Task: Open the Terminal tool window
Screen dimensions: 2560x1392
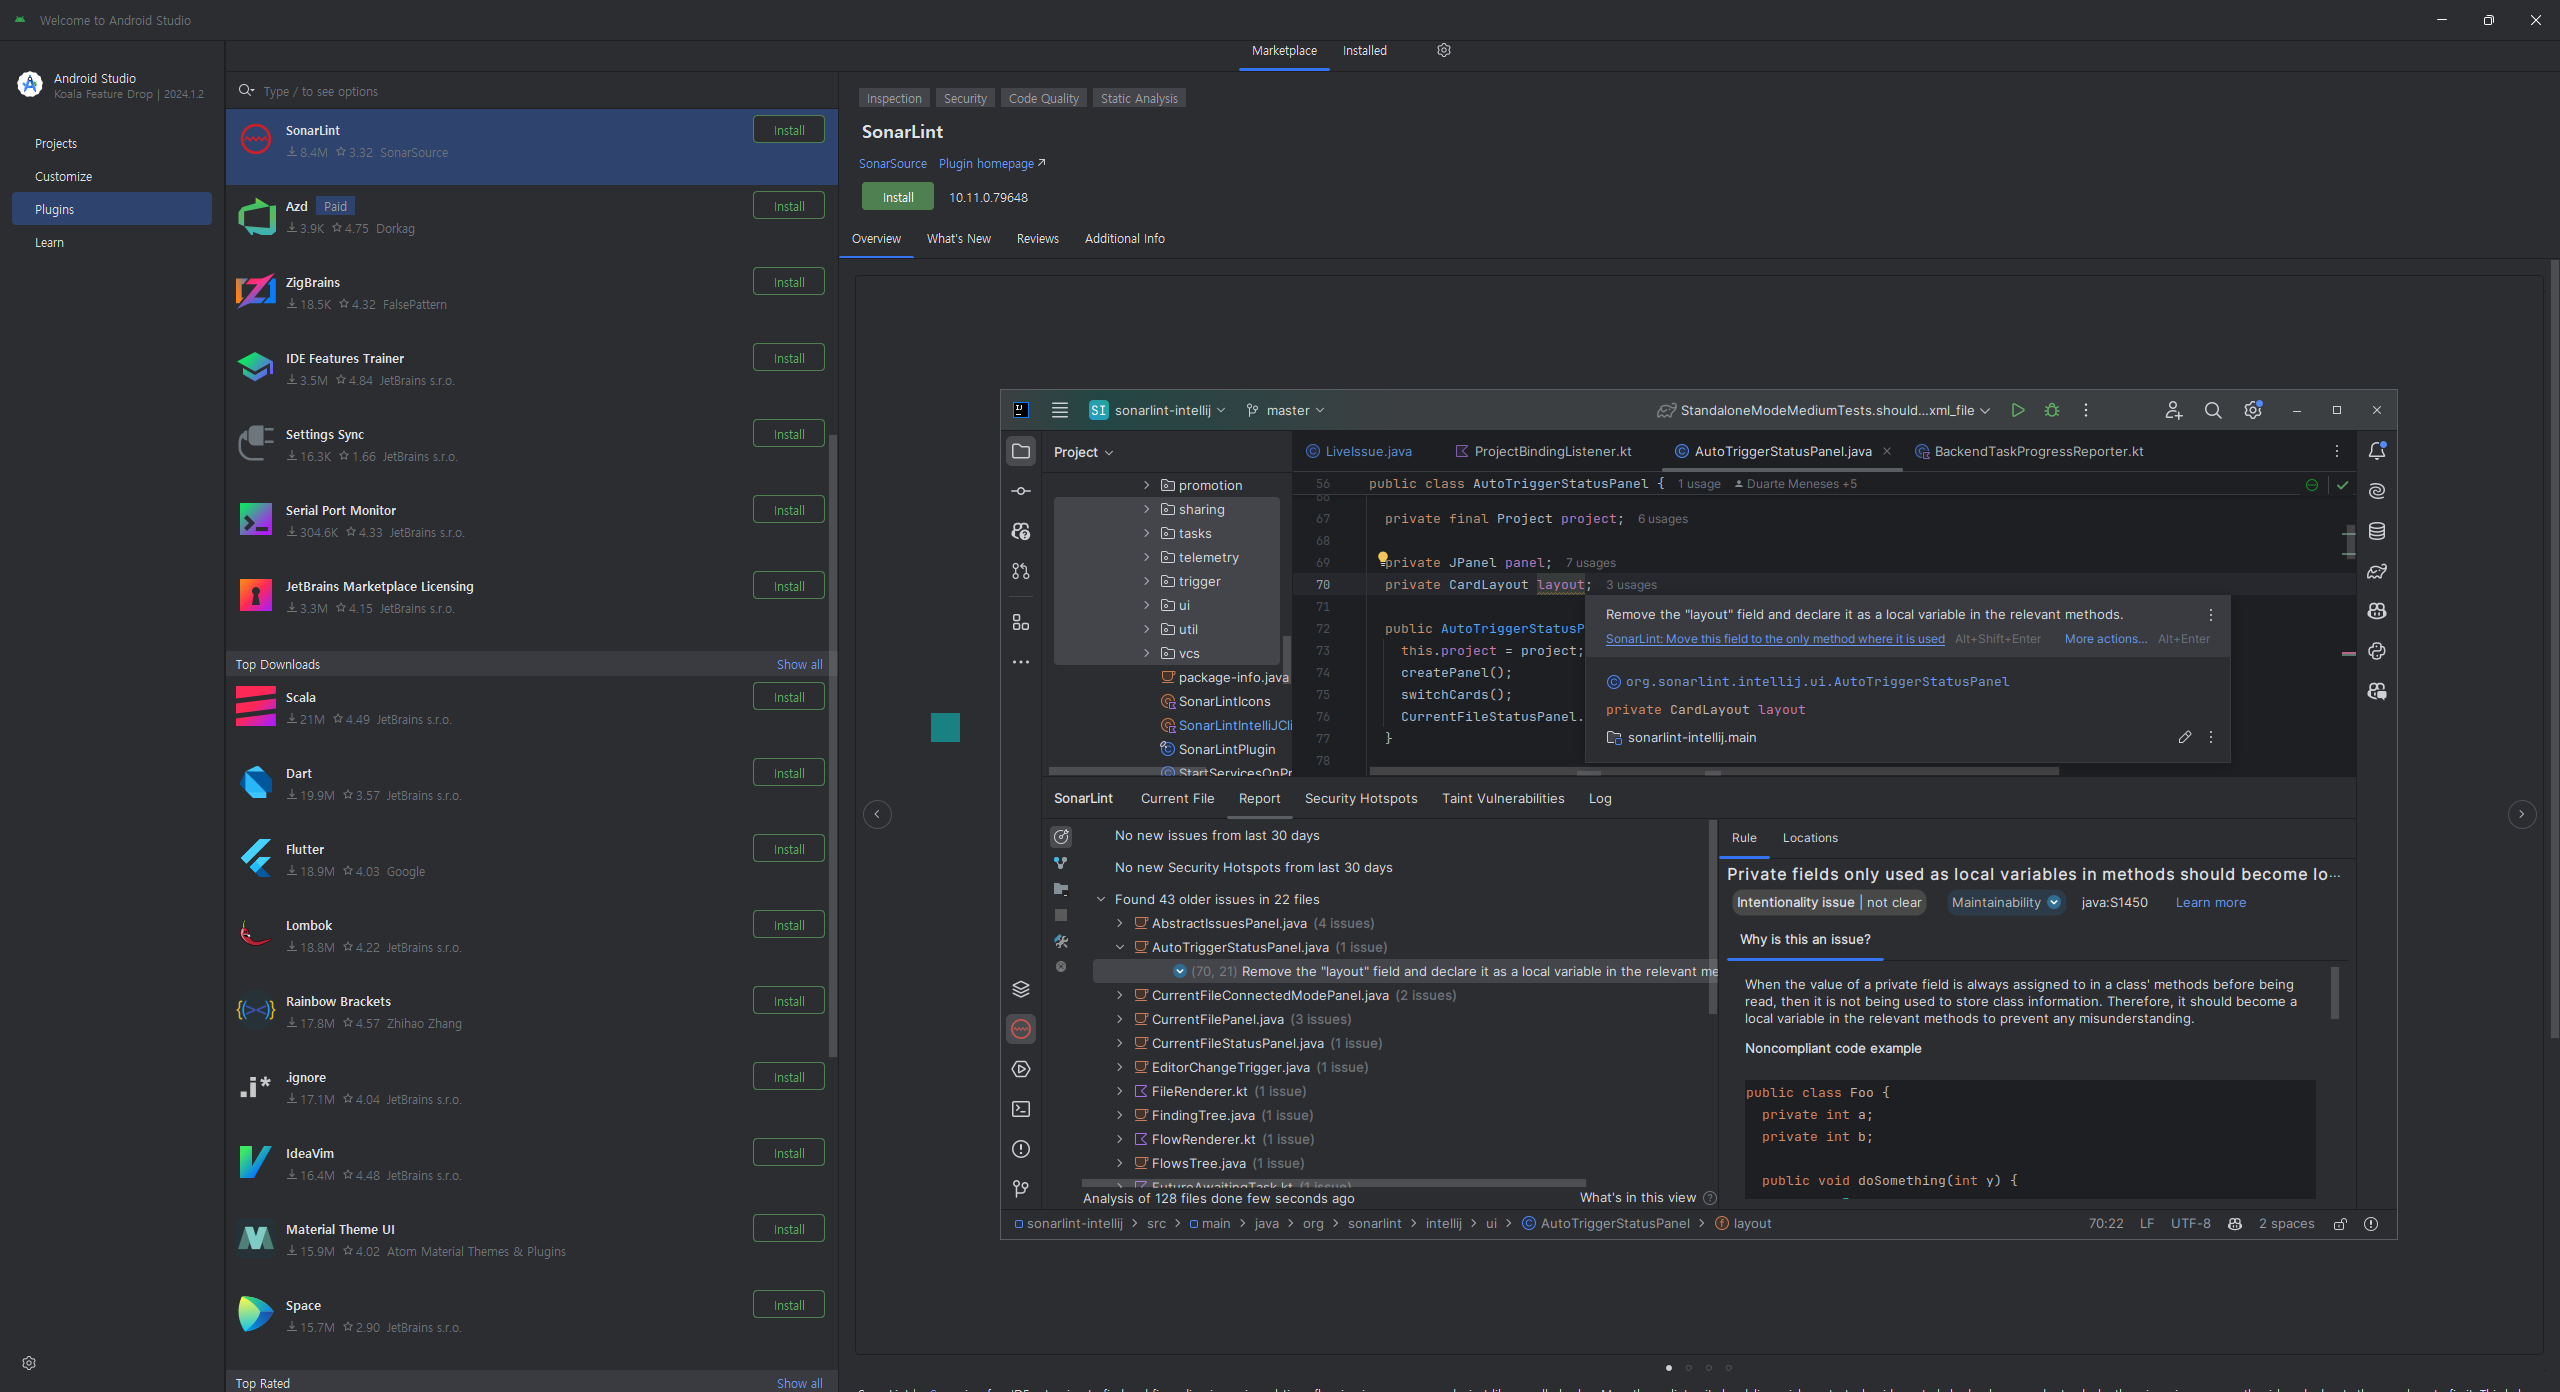Action: point(1020,1108)
